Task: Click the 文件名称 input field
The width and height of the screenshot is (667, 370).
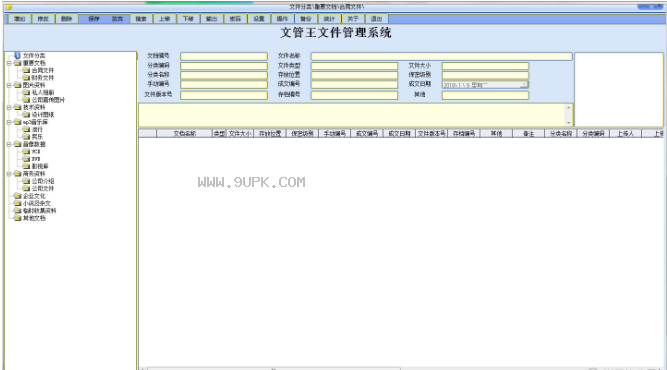Action: point(442,56)
